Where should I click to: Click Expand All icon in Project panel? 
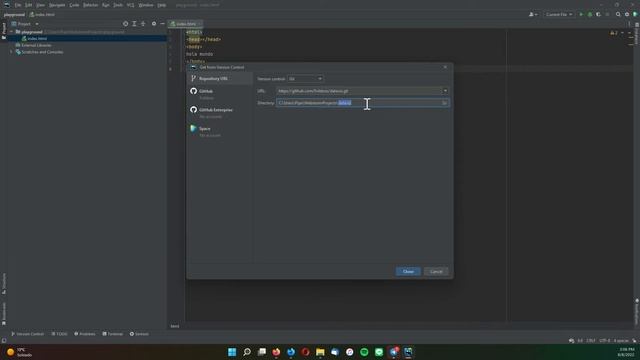click(x=134, y=24)
